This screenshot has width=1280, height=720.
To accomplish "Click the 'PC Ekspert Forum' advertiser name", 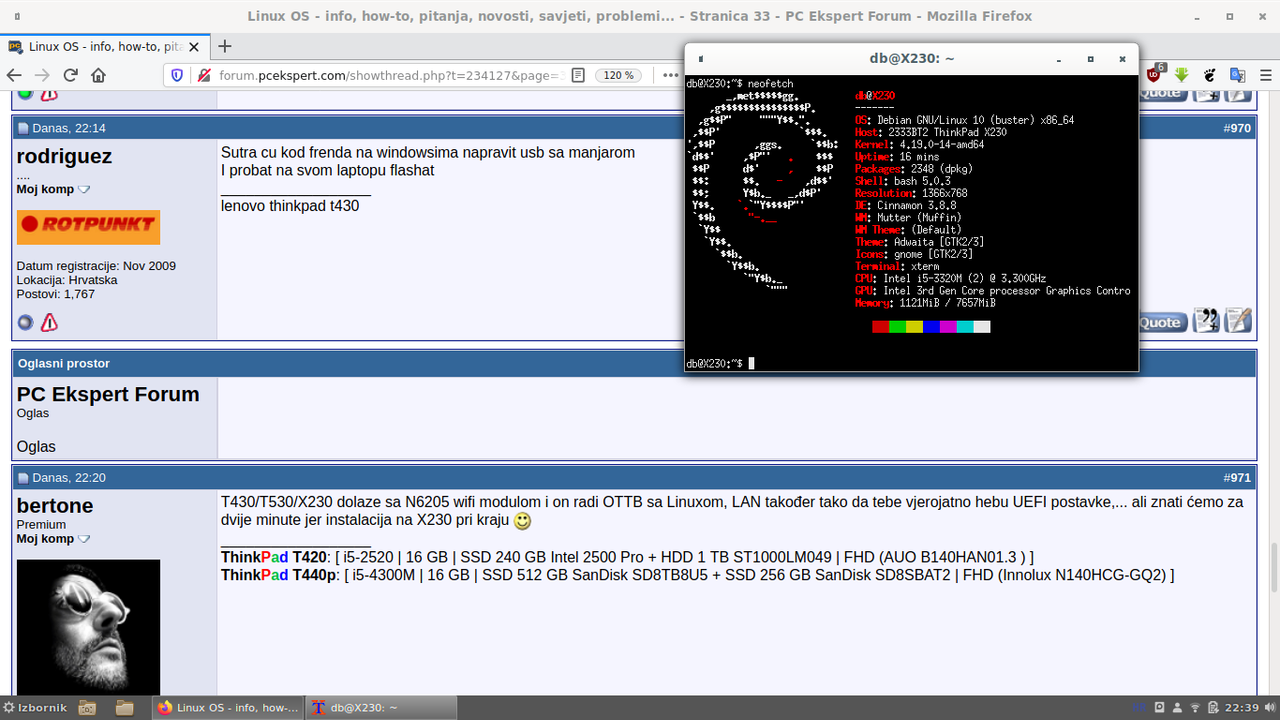I will click(108, 394).
